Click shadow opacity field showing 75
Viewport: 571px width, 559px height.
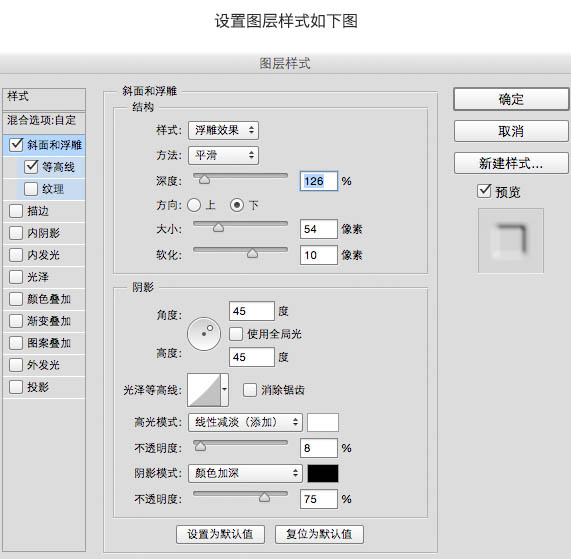319,499
